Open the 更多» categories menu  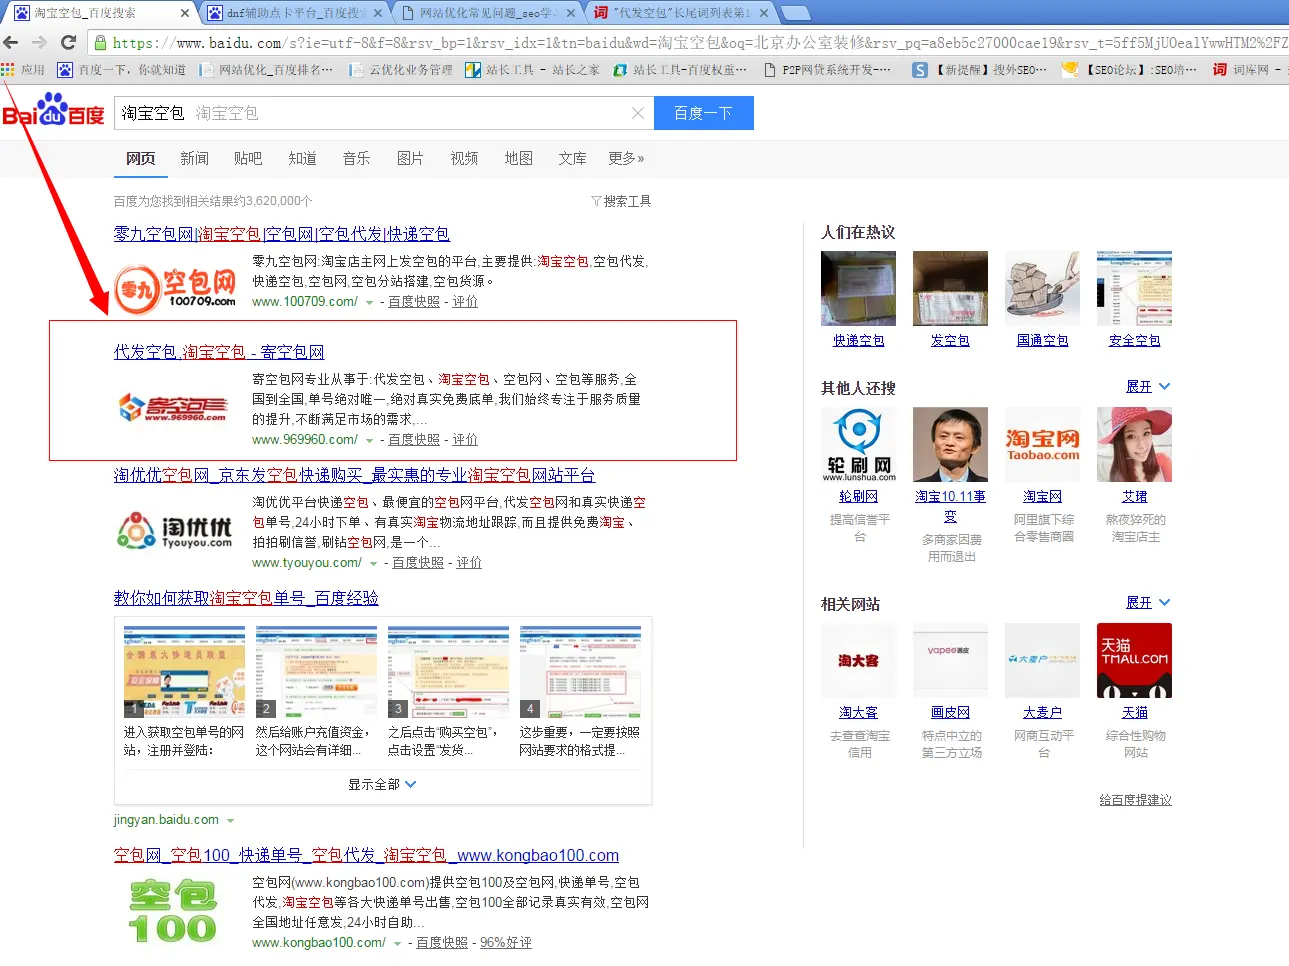[x=626, y=158]
